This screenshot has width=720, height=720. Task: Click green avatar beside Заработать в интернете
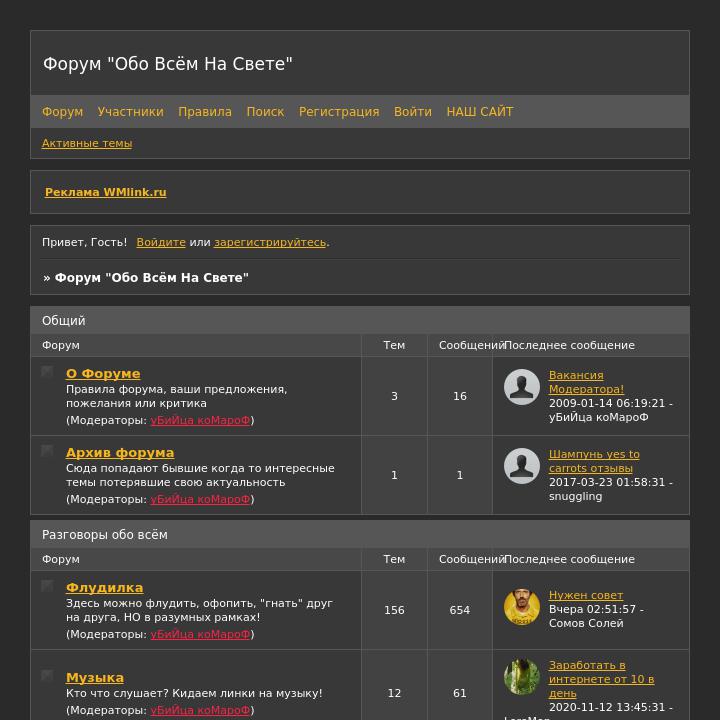522,677
